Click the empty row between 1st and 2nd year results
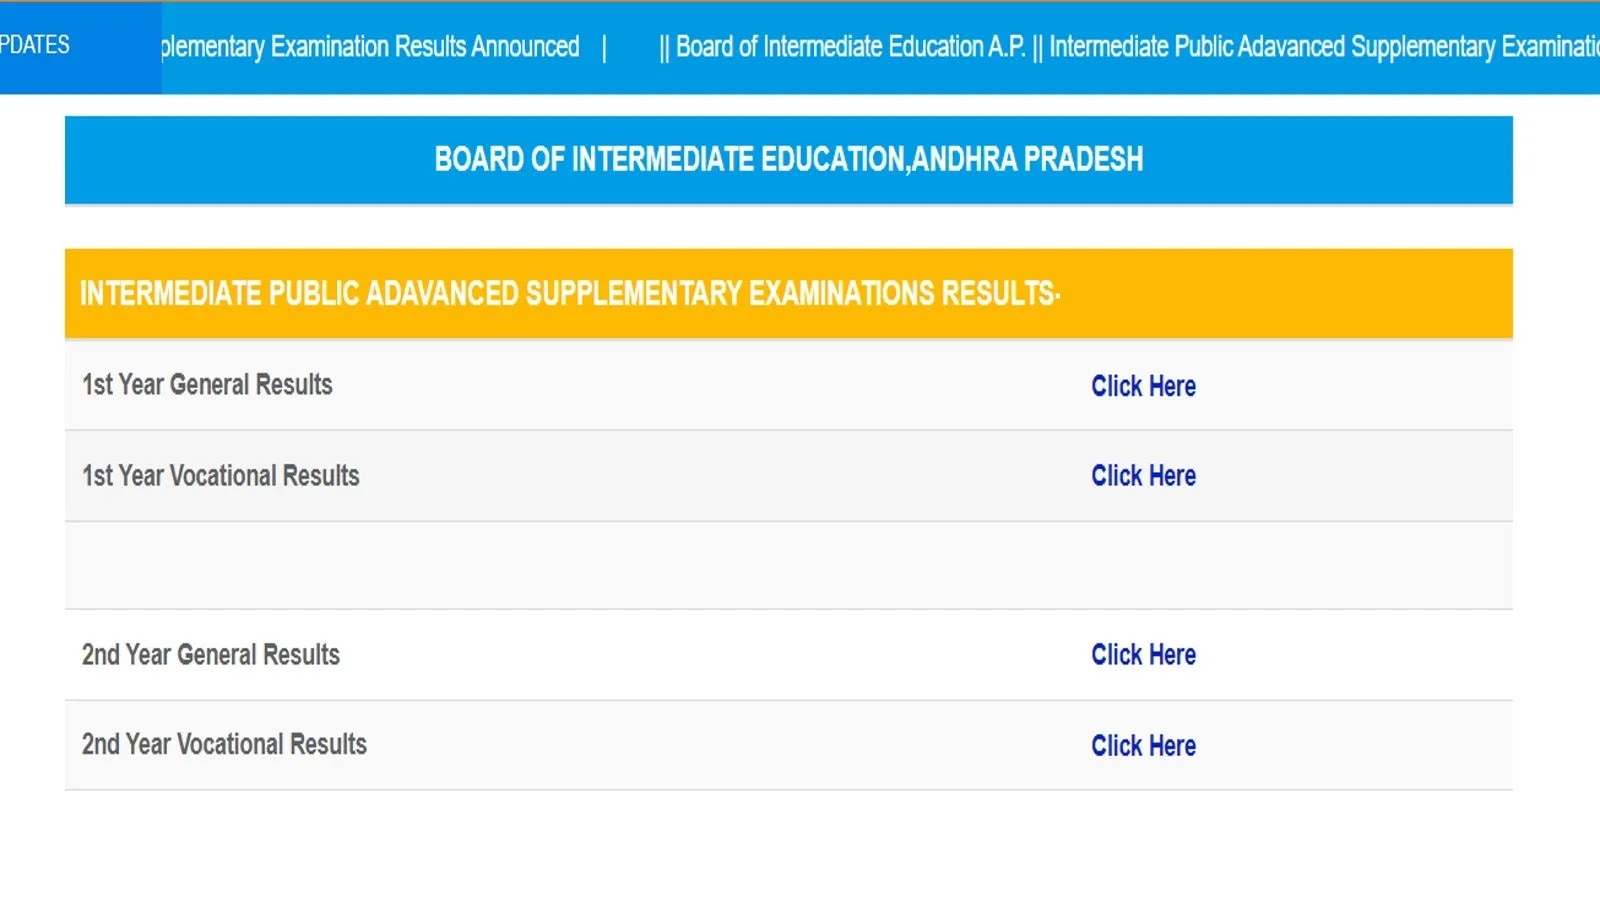Screen dimensions: 1600x900 coord(788,565)
